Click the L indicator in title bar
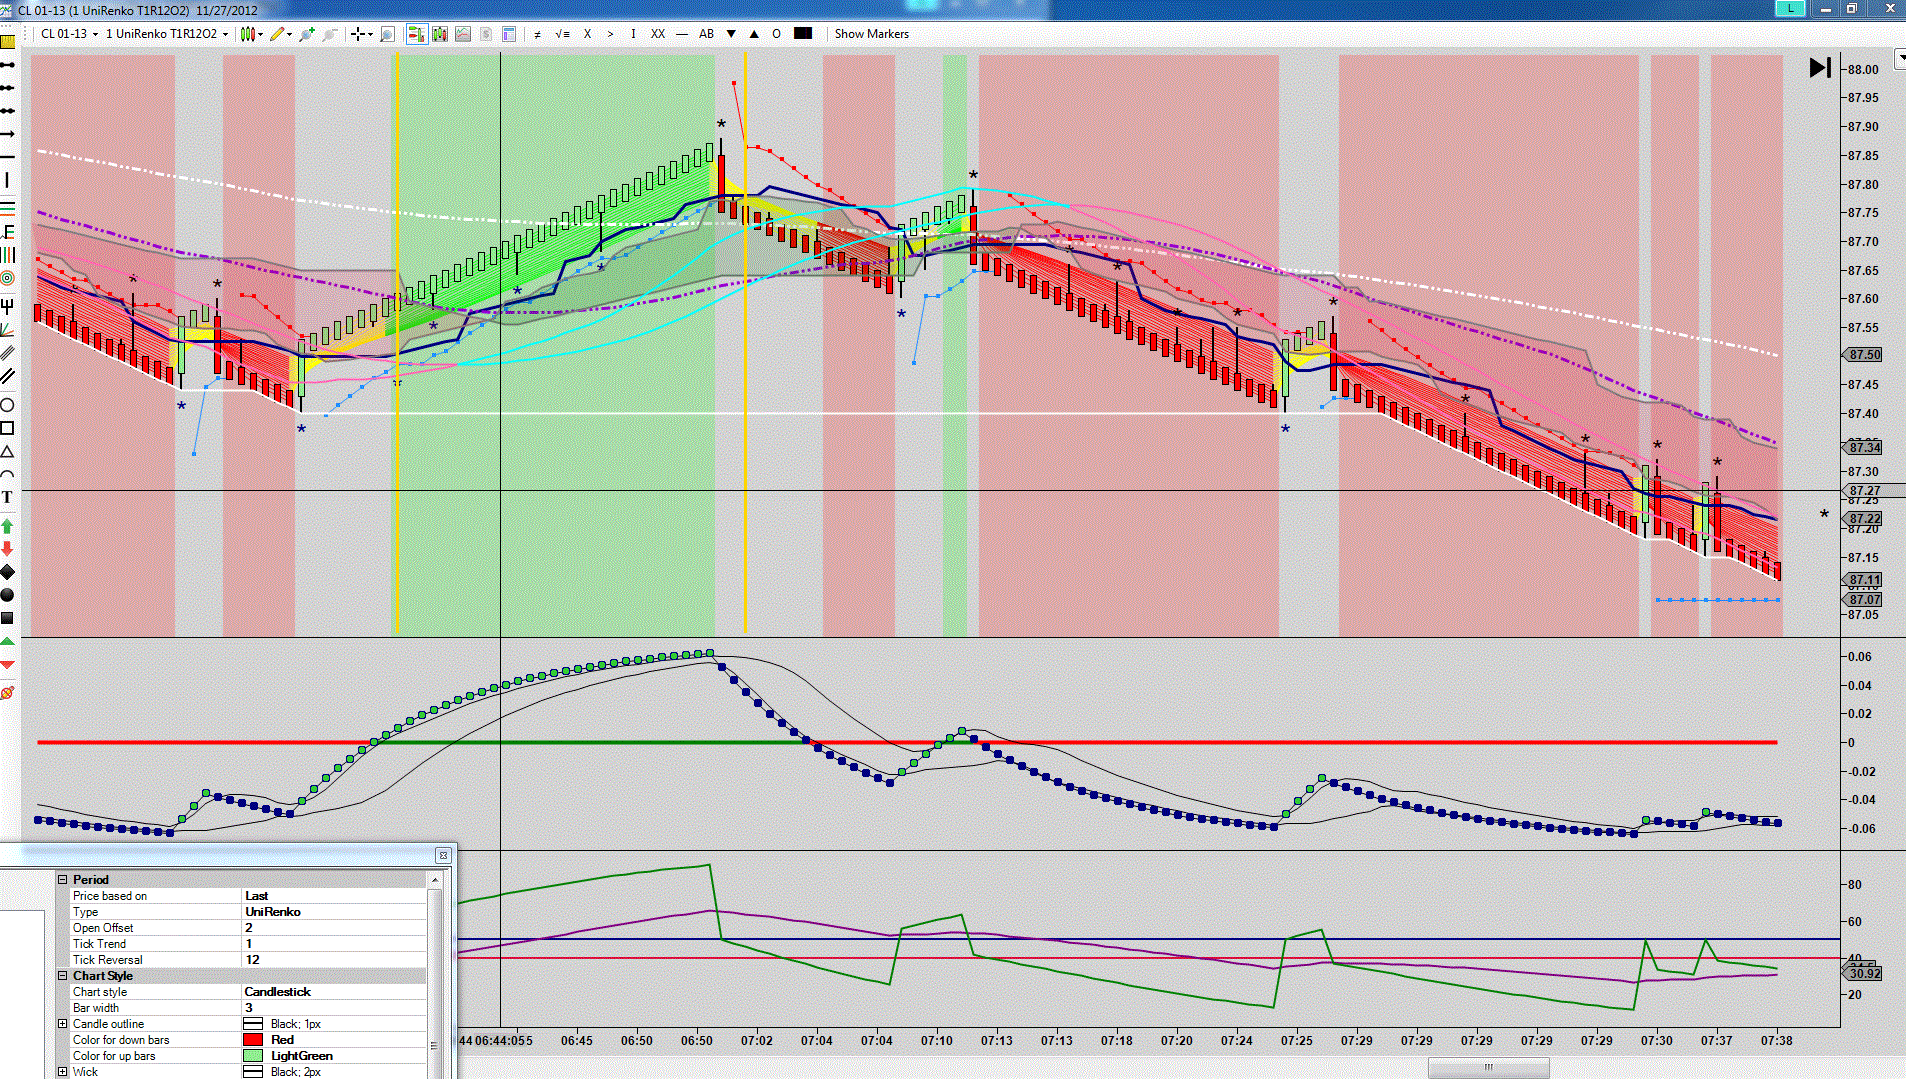This screenshot has width=1906, height=1079. (x=1790, y=9)
